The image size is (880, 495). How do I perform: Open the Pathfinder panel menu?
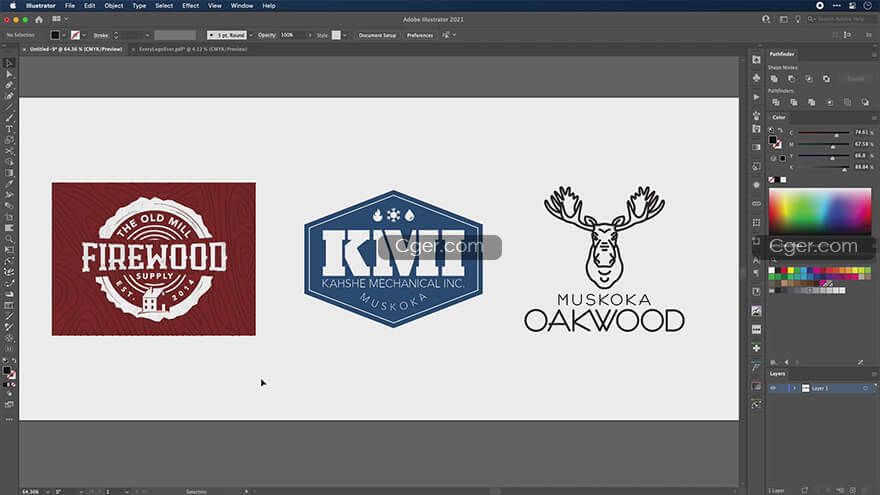[874, 54]
